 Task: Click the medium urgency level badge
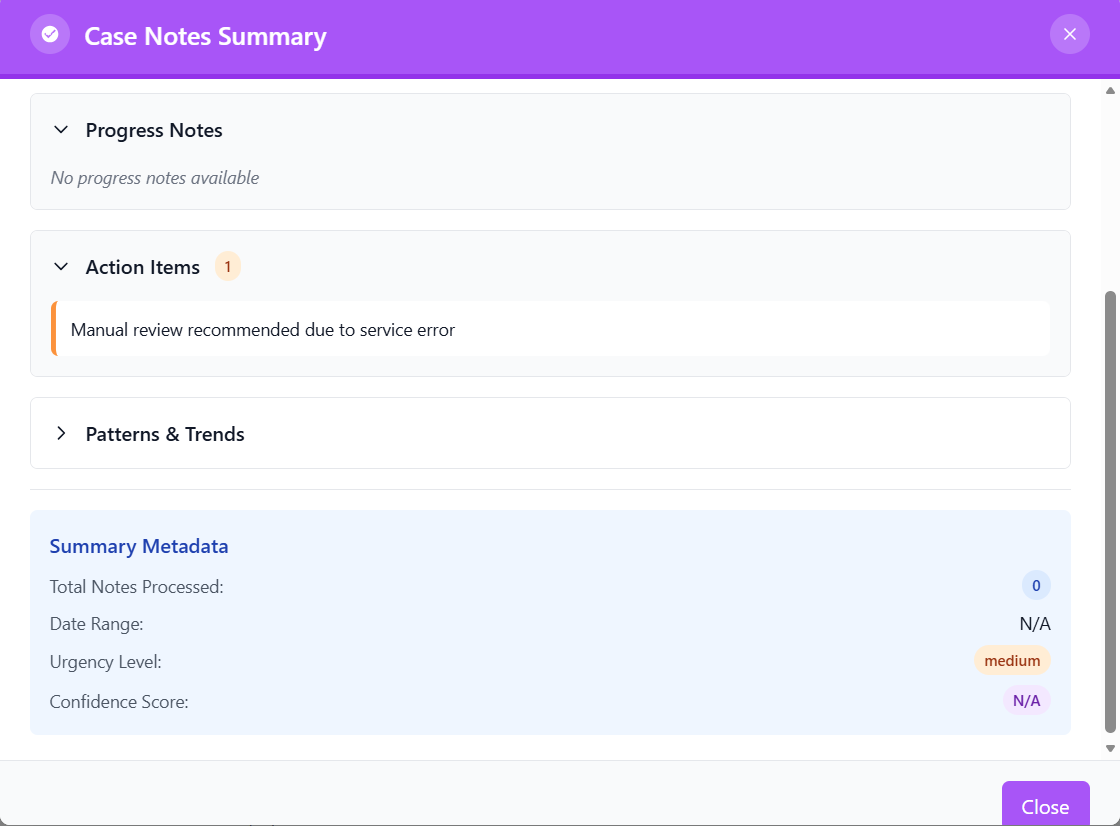pos(1012,661)
